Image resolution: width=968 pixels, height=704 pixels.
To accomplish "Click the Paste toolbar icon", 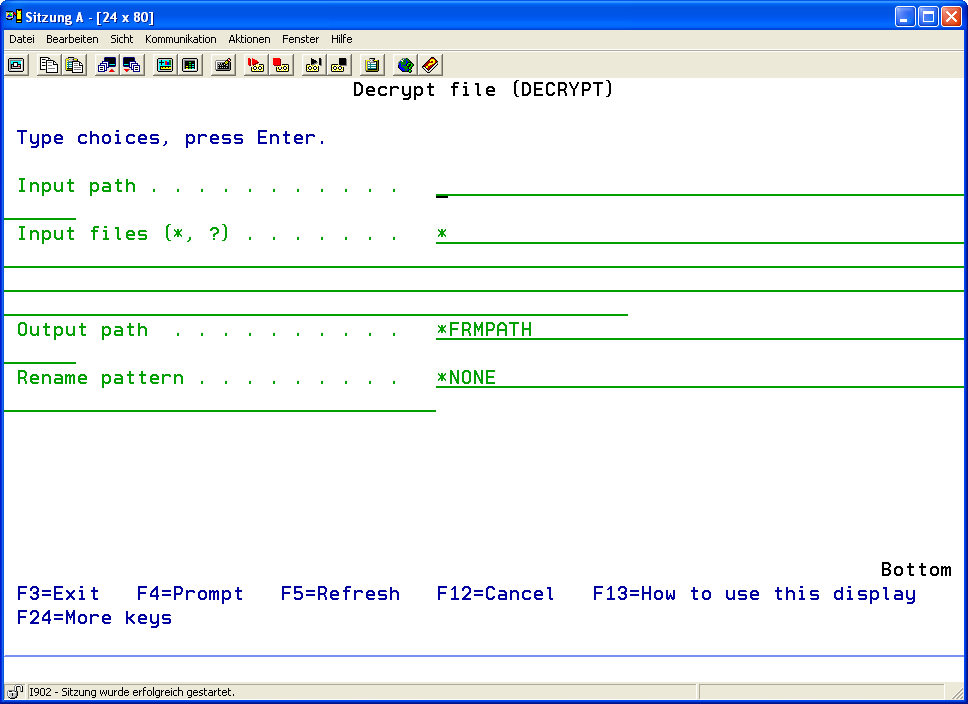I will point(74,65).
